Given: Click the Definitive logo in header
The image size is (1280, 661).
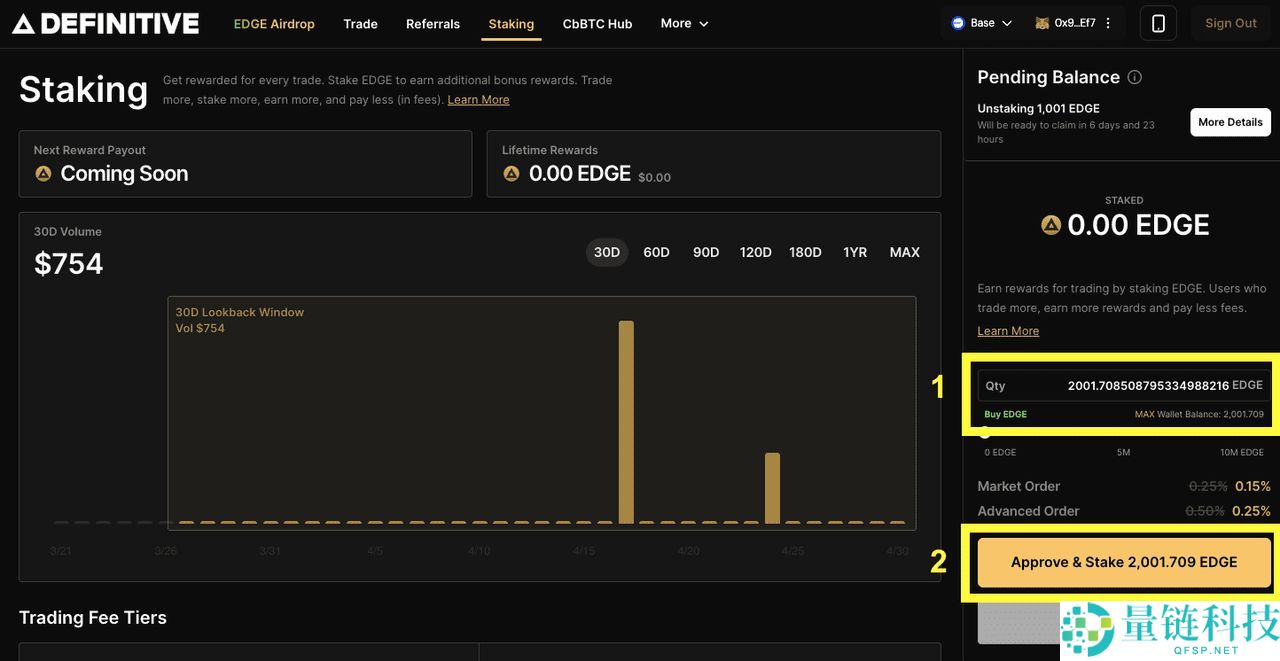Looking at the screenshot, I should tap(106, 23).
